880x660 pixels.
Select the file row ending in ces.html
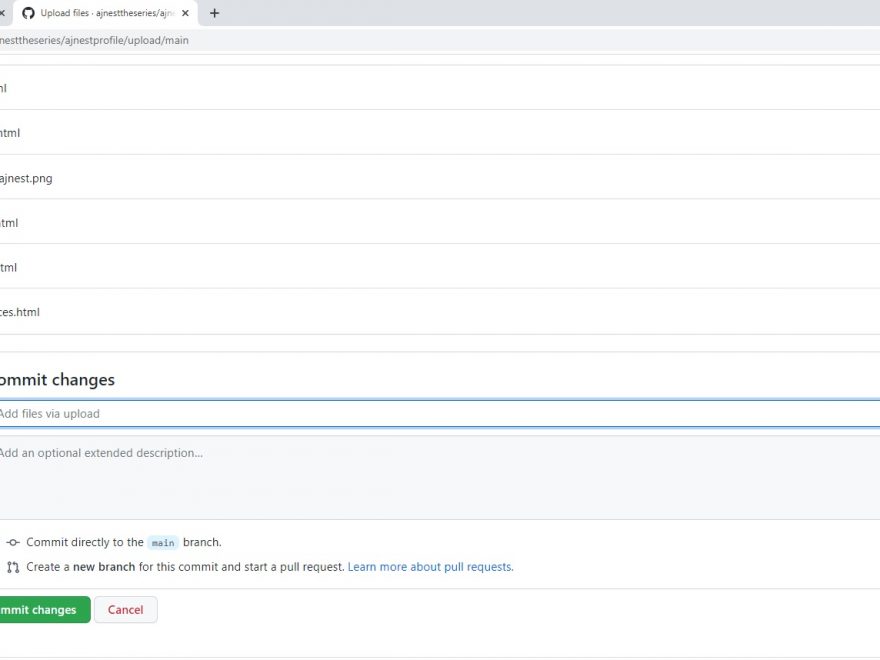tap(20, 312)
